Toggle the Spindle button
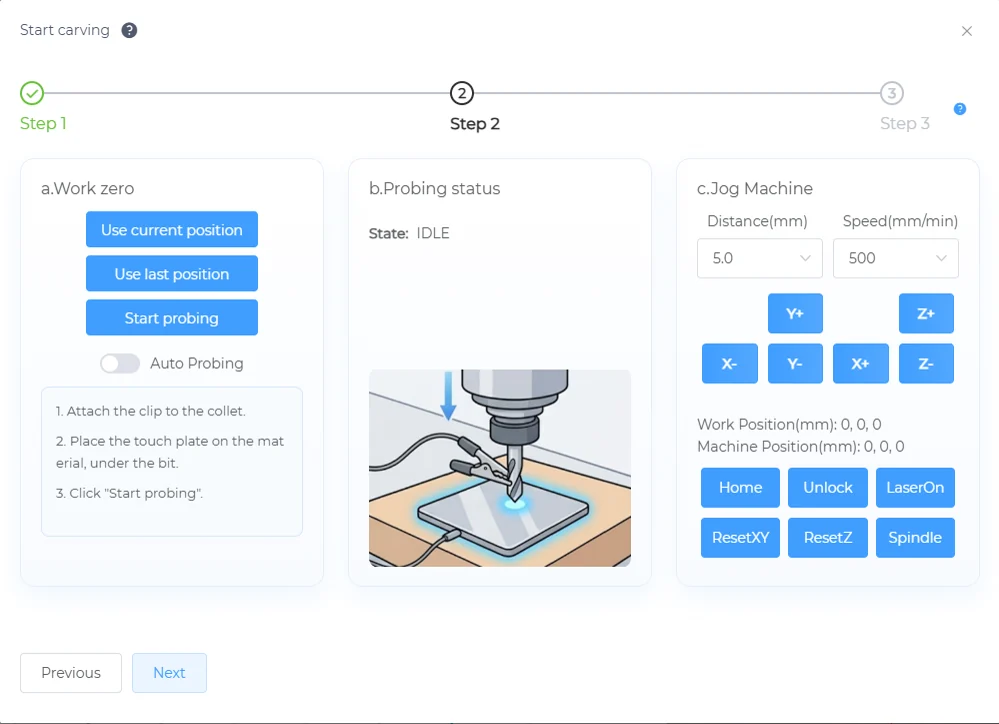Viewport: 999px width, 724px height. (916, 538)
